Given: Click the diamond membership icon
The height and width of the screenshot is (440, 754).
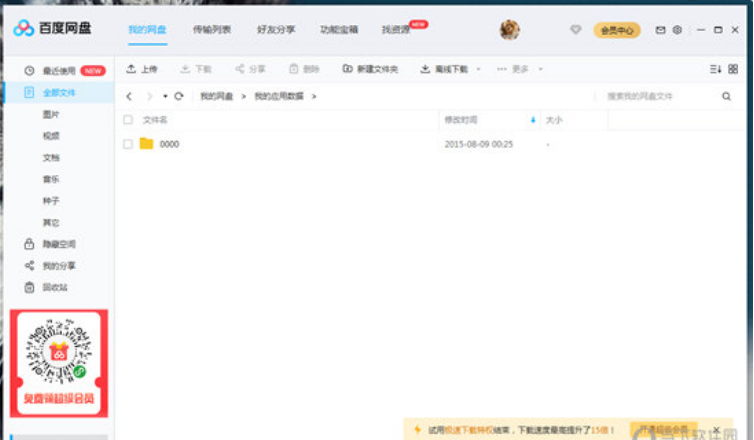Looking at the screenshot, I should click(x=576, y=30).
